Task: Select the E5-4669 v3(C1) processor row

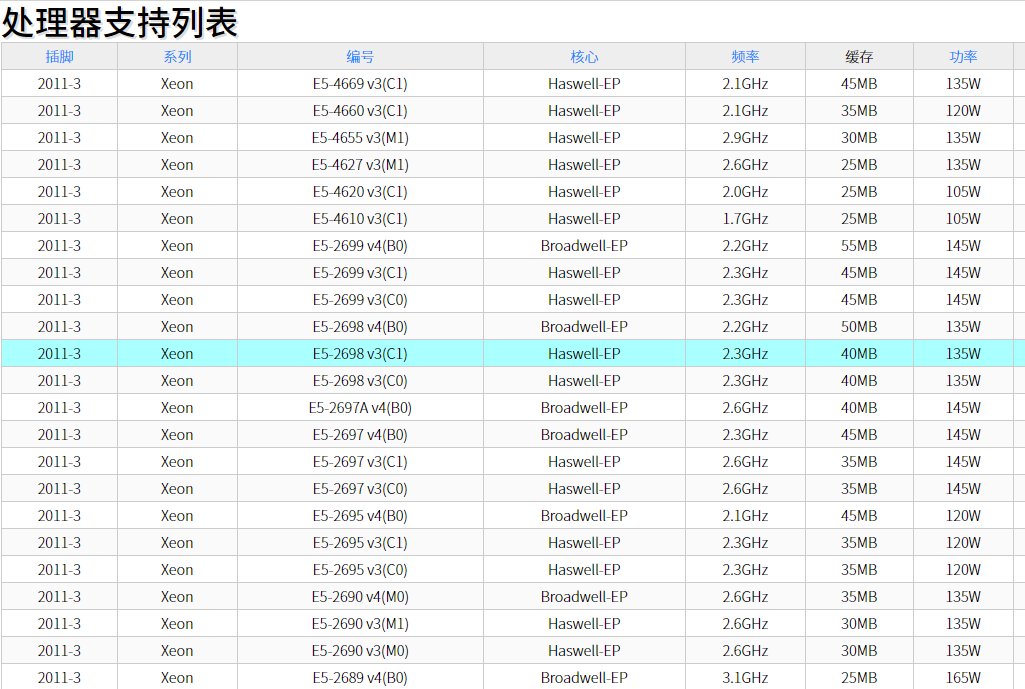Action: 360,83
